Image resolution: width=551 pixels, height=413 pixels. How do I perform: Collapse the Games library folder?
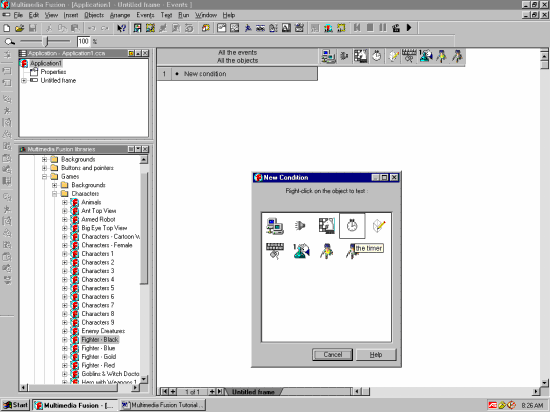coord(44,177)
